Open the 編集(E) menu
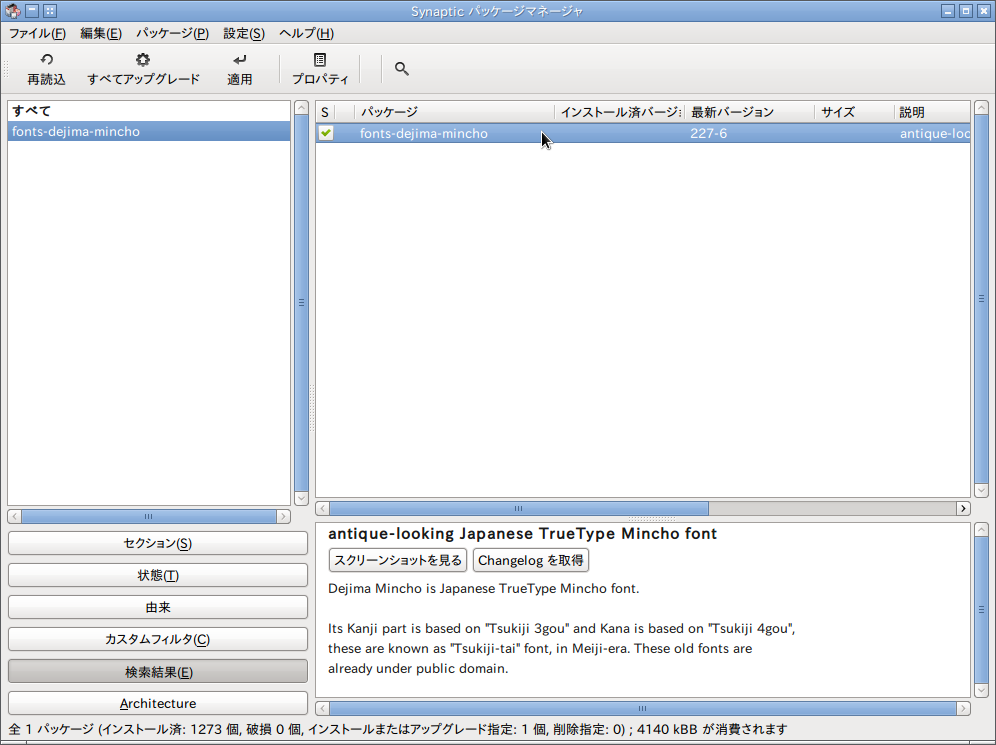 [101, 33]
